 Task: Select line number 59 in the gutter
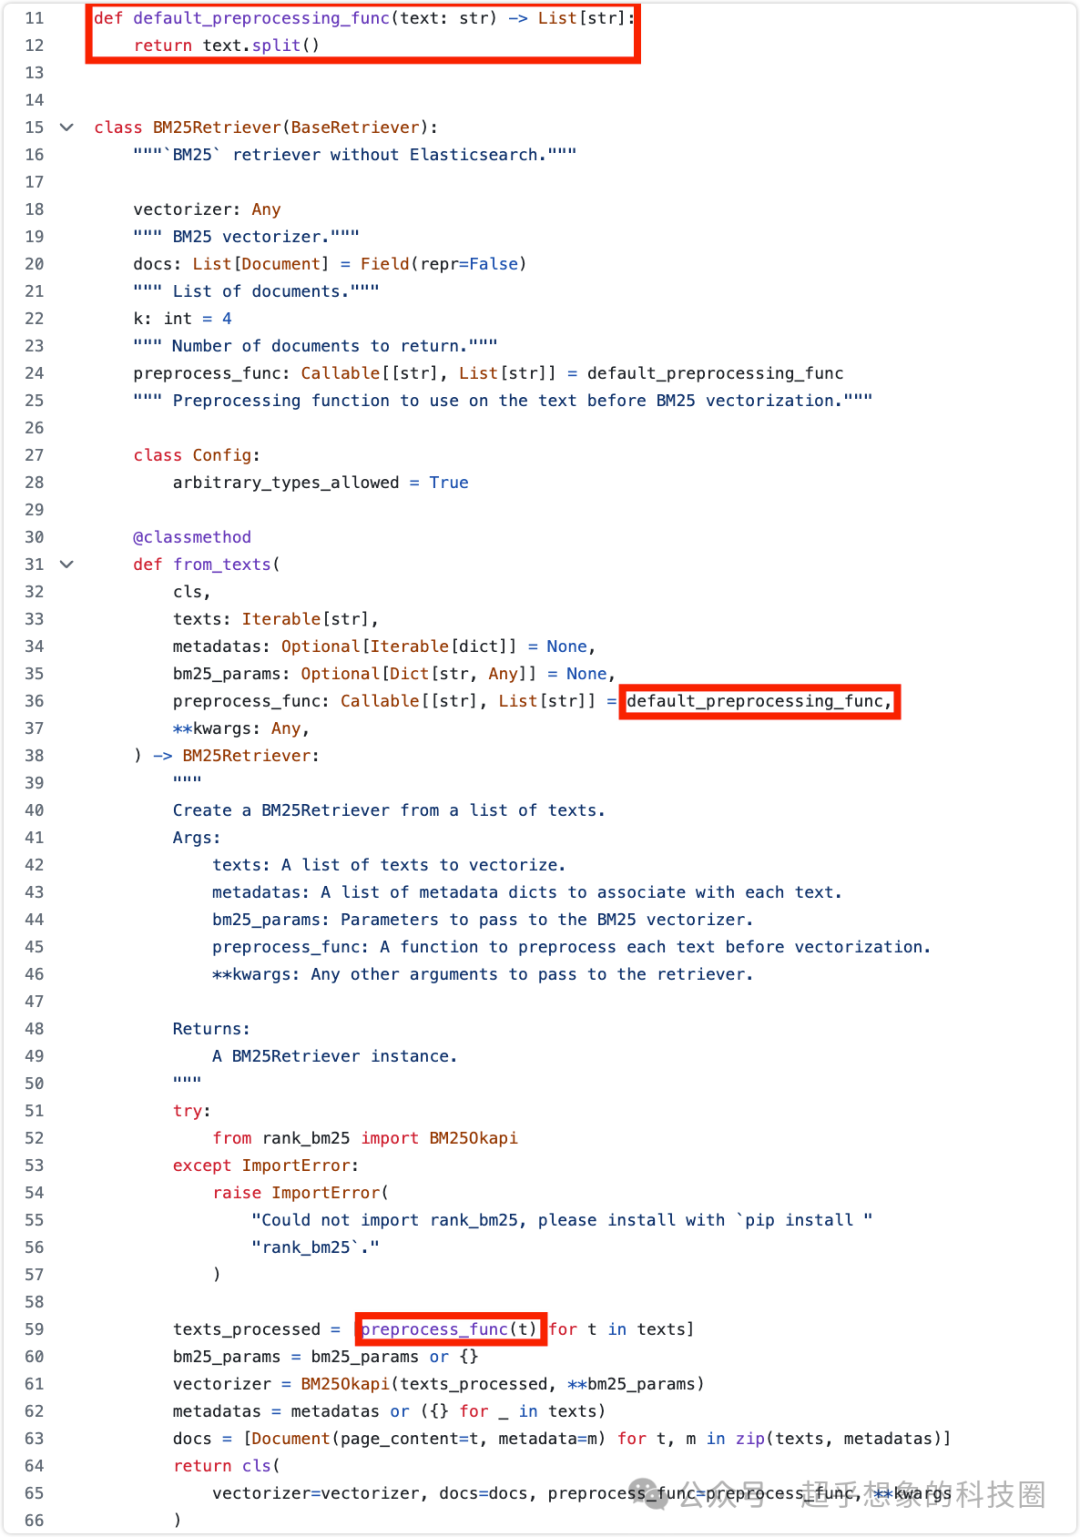35,1329
